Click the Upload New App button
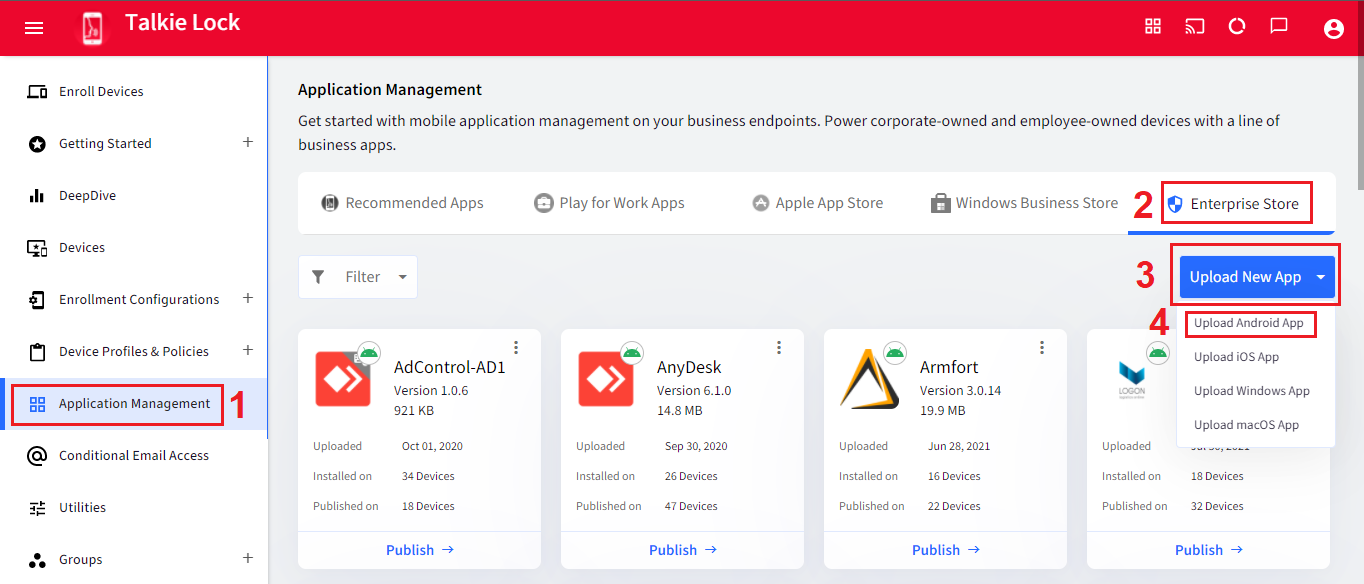 tap(1257, 277)
